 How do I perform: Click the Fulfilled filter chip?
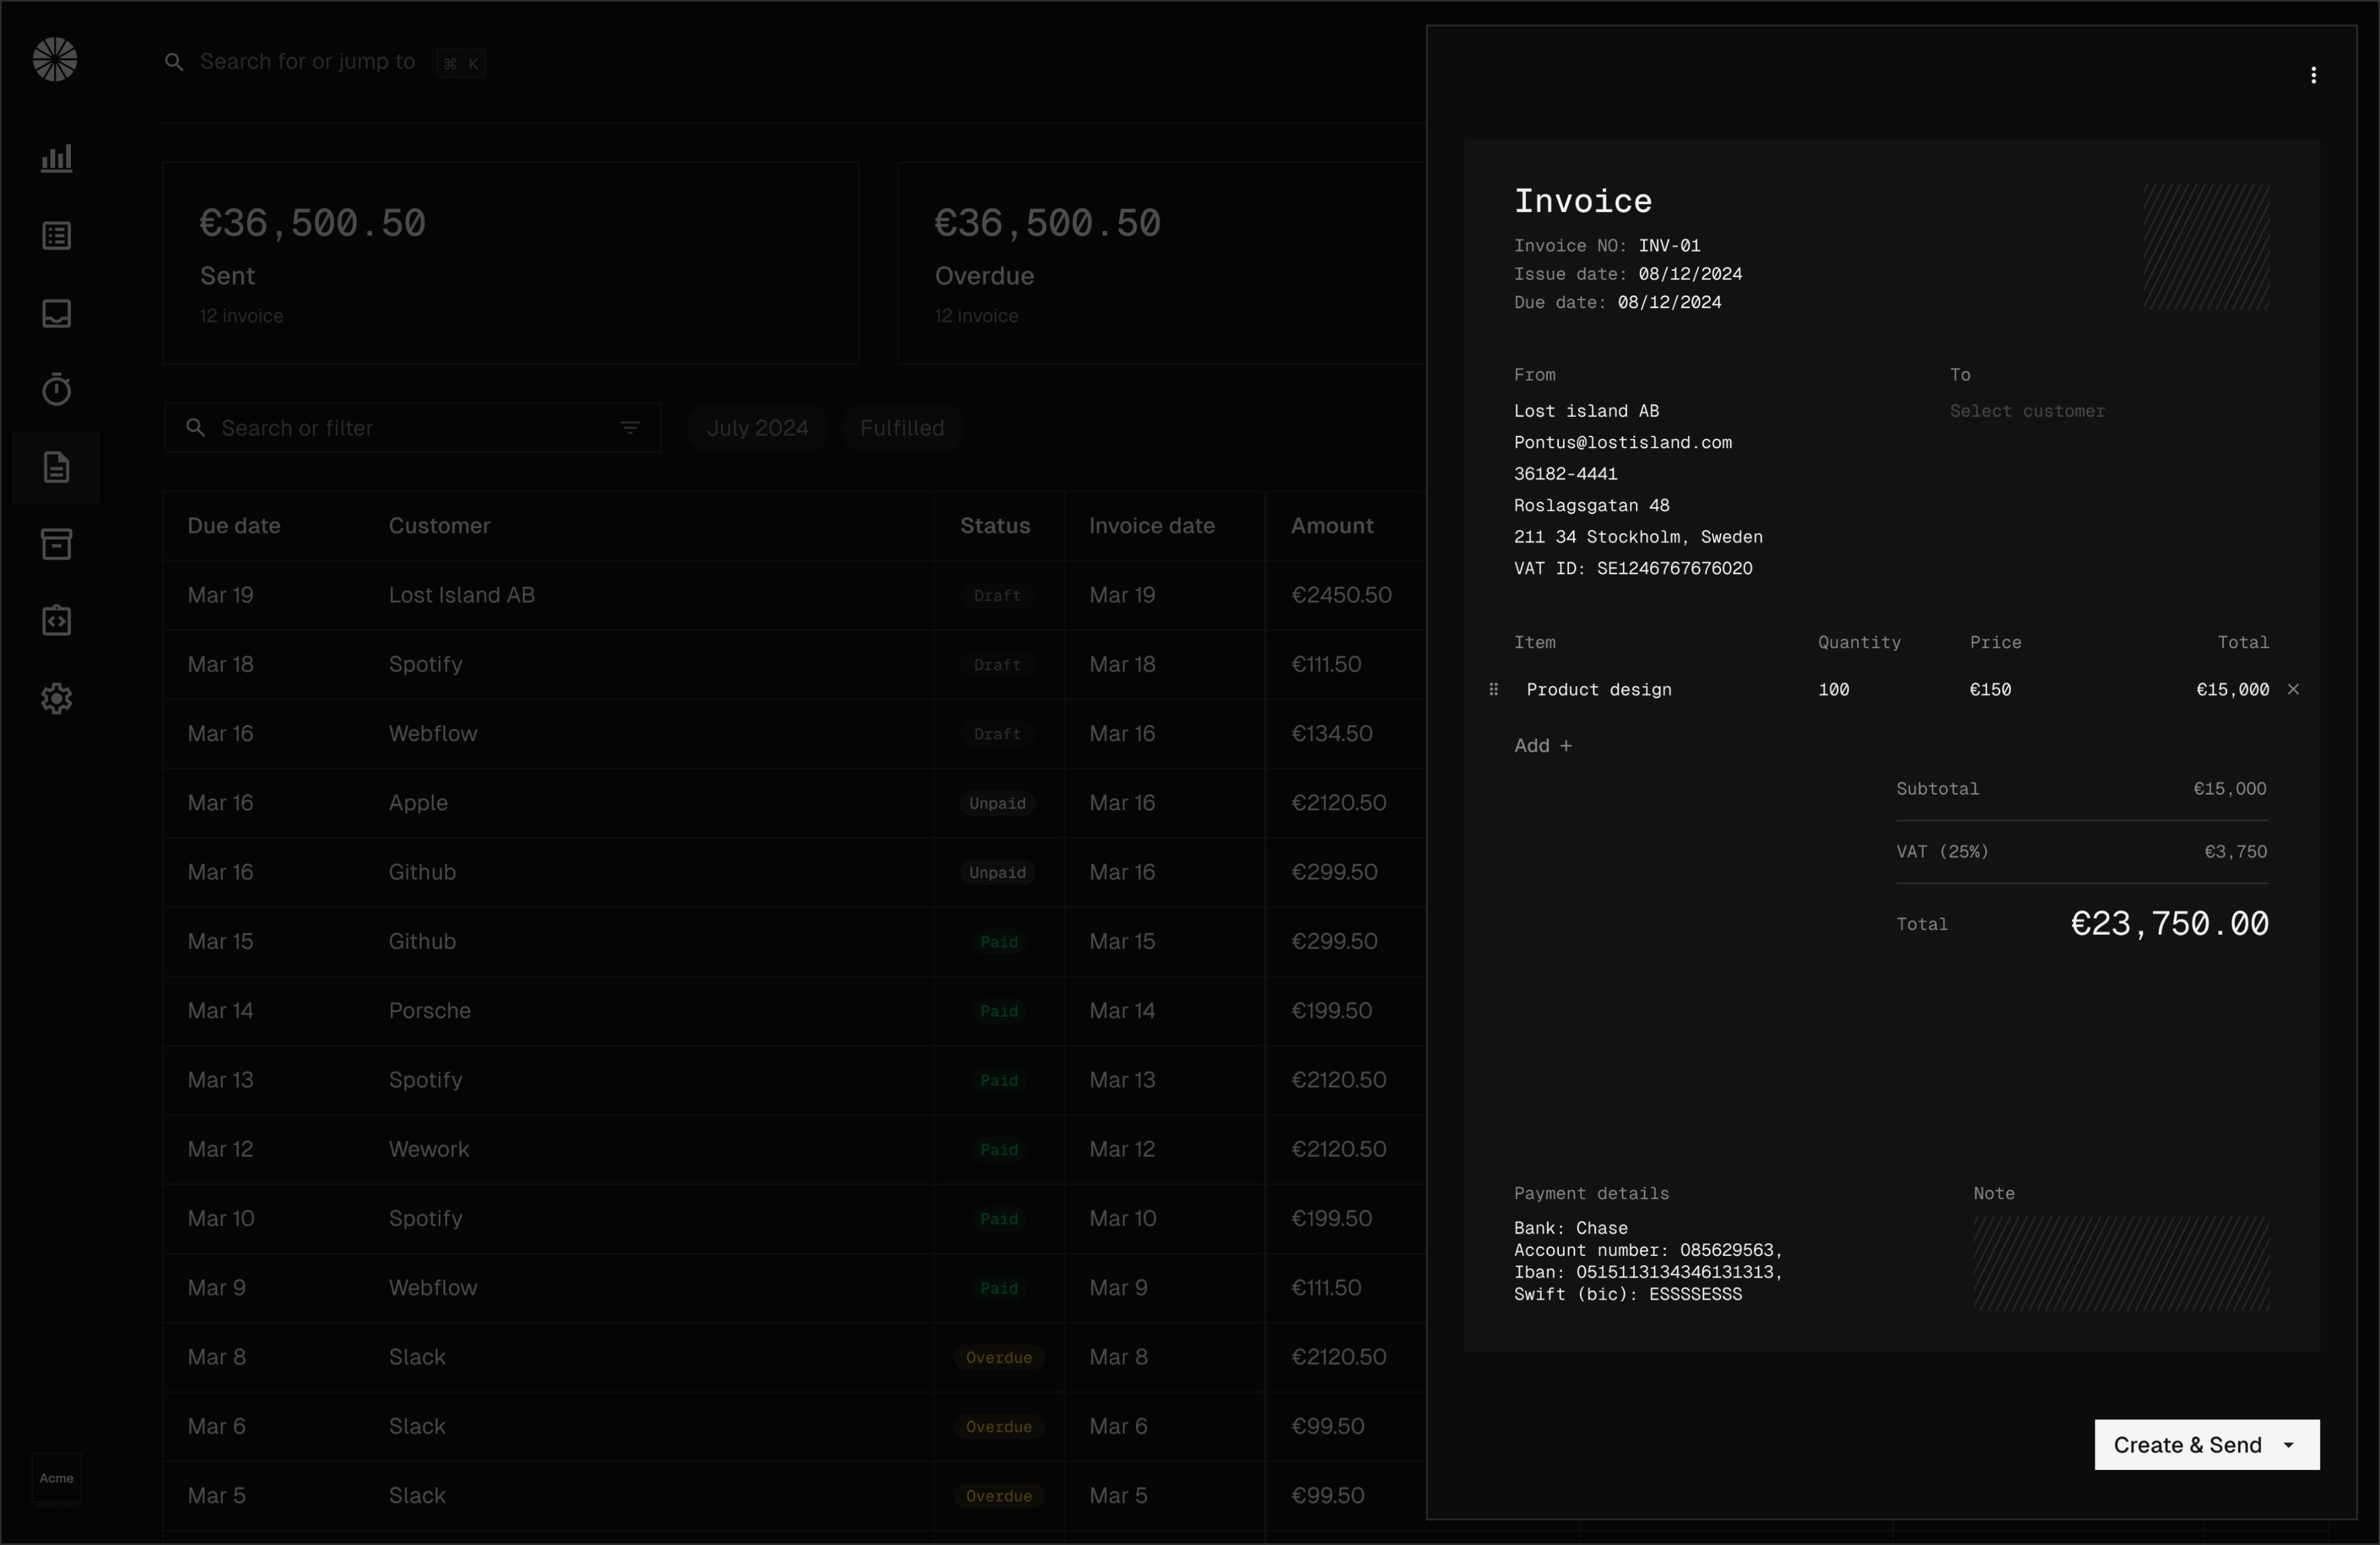901,428
